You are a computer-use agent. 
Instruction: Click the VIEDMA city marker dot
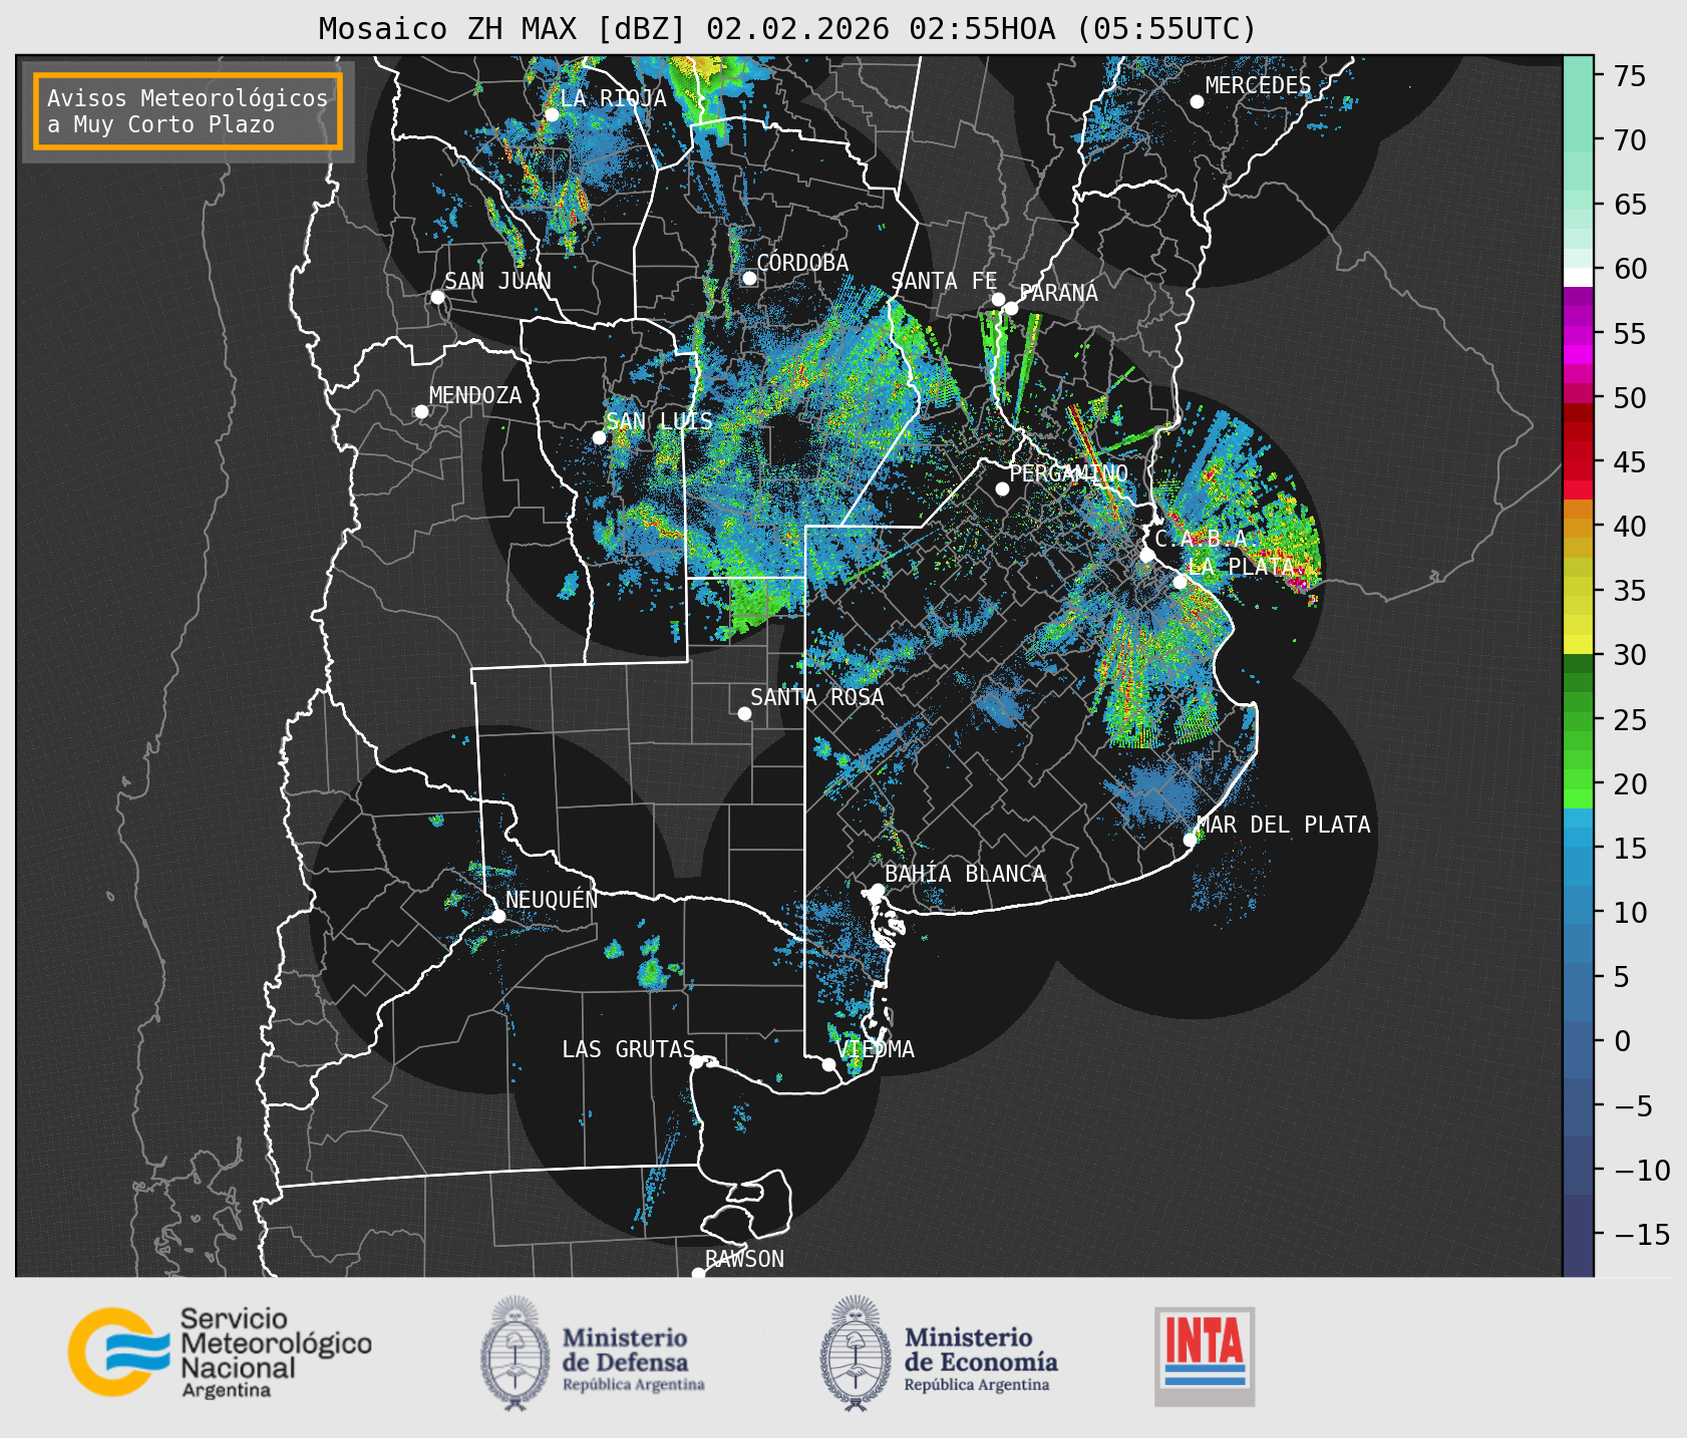tap(828, 1064)
